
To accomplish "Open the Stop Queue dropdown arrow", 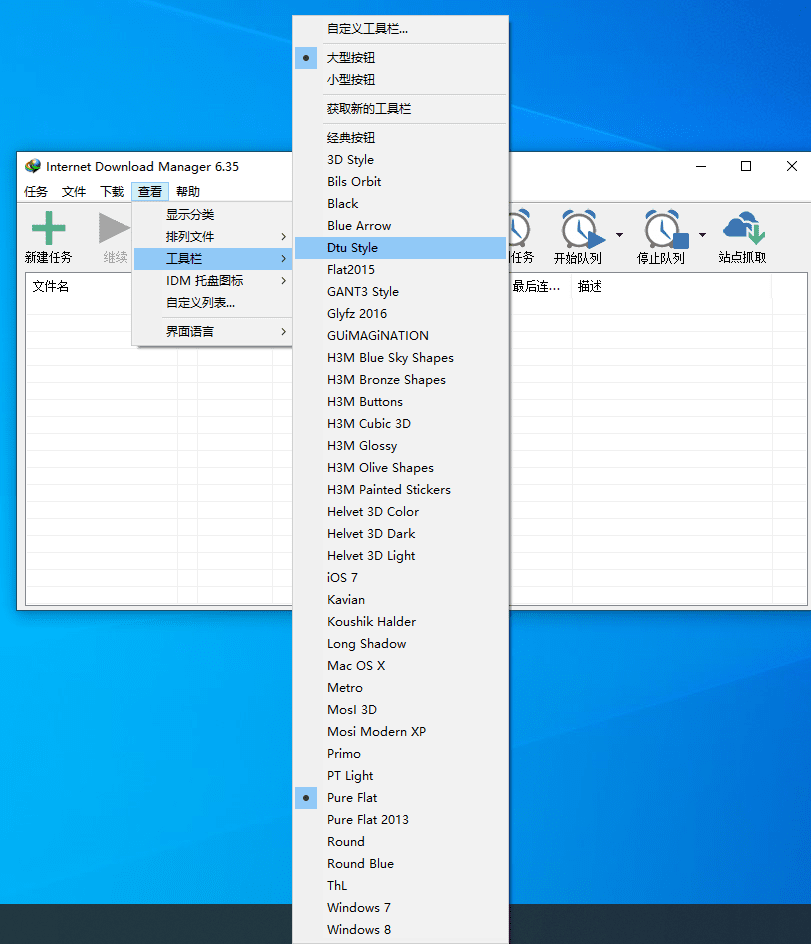I will point(702,235).
